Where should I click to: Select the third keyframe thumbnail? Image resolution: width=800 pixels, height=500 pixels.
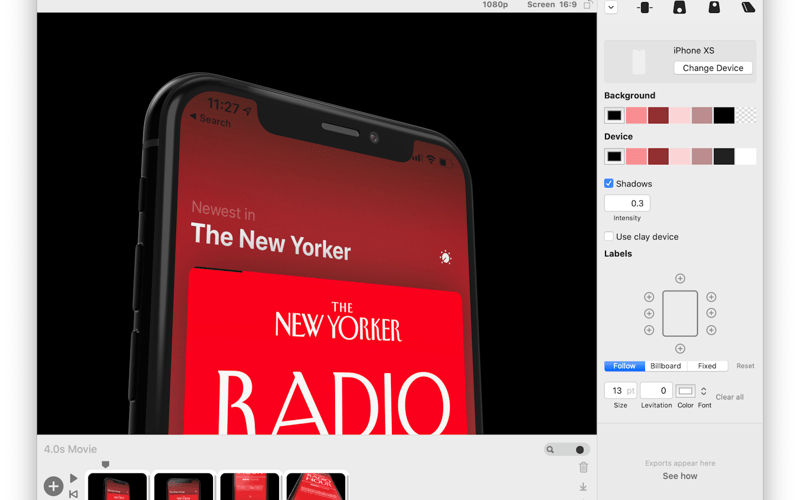pyautogui.click(x=250, y=486)
